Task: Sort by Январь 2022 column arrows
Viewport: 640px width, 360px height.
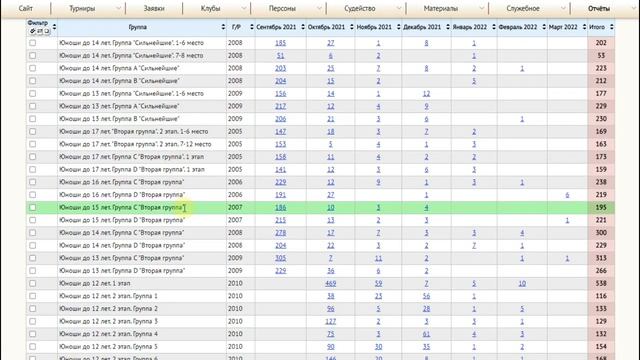Action: [493, 27]
